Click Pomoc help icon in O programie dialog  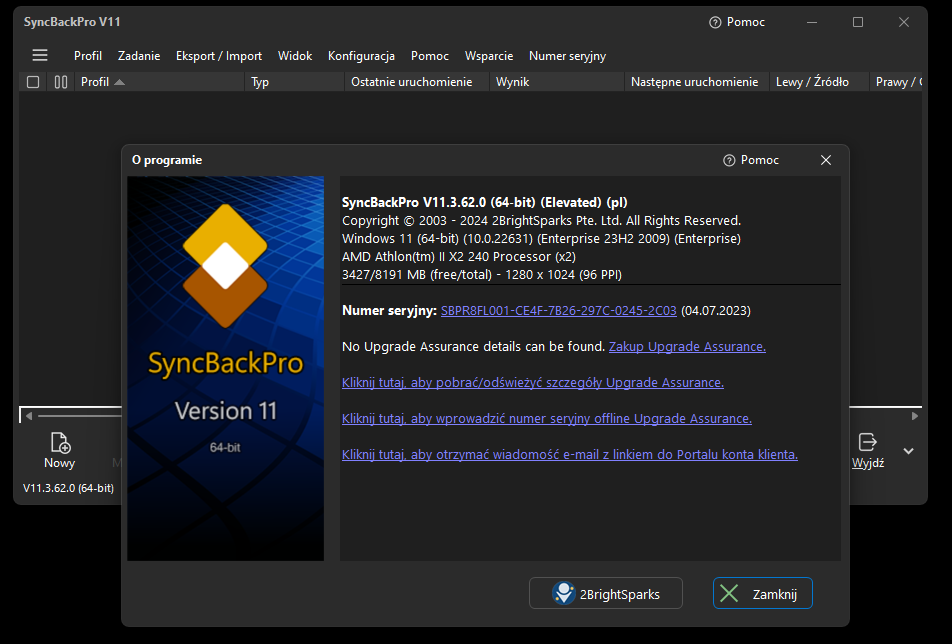tap(729, 160)
